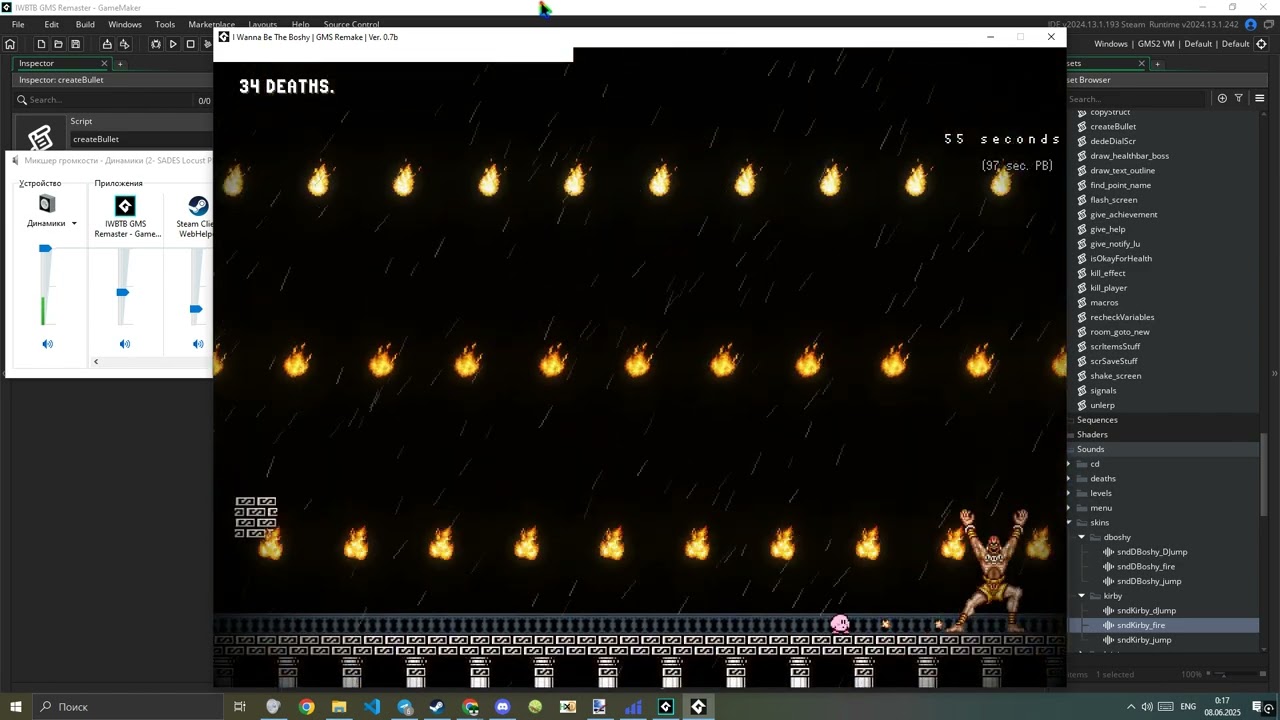Collapse the dboshy skins folder

(1082, 537)
